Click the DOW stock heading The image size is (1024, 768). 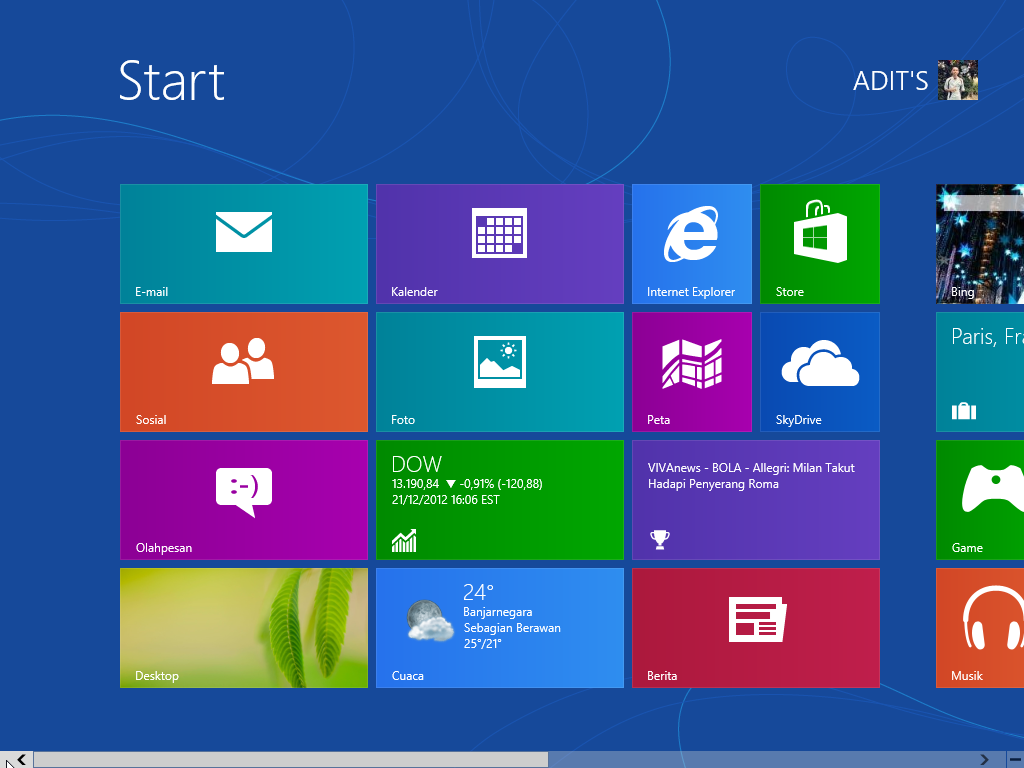pyautogui.click(x=417, y=464)
